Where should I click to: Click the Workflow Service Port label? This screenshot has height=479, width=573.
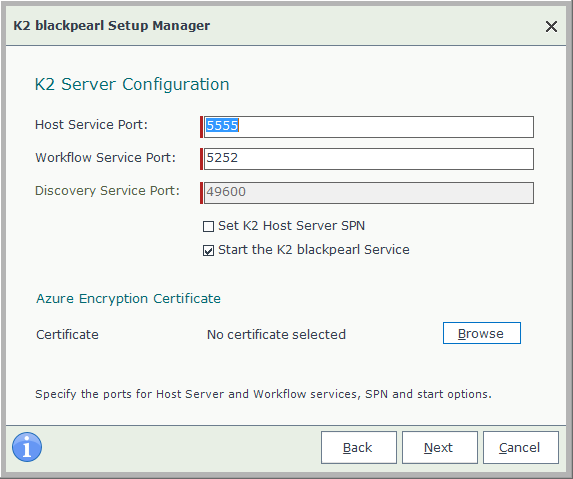tap(105, 157)
